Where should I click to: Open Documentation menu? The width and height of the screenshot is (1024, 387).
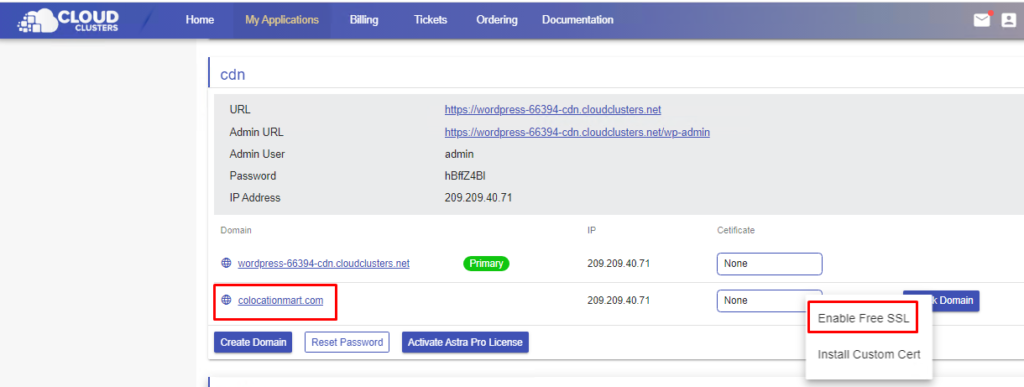(x=577, y=20)
